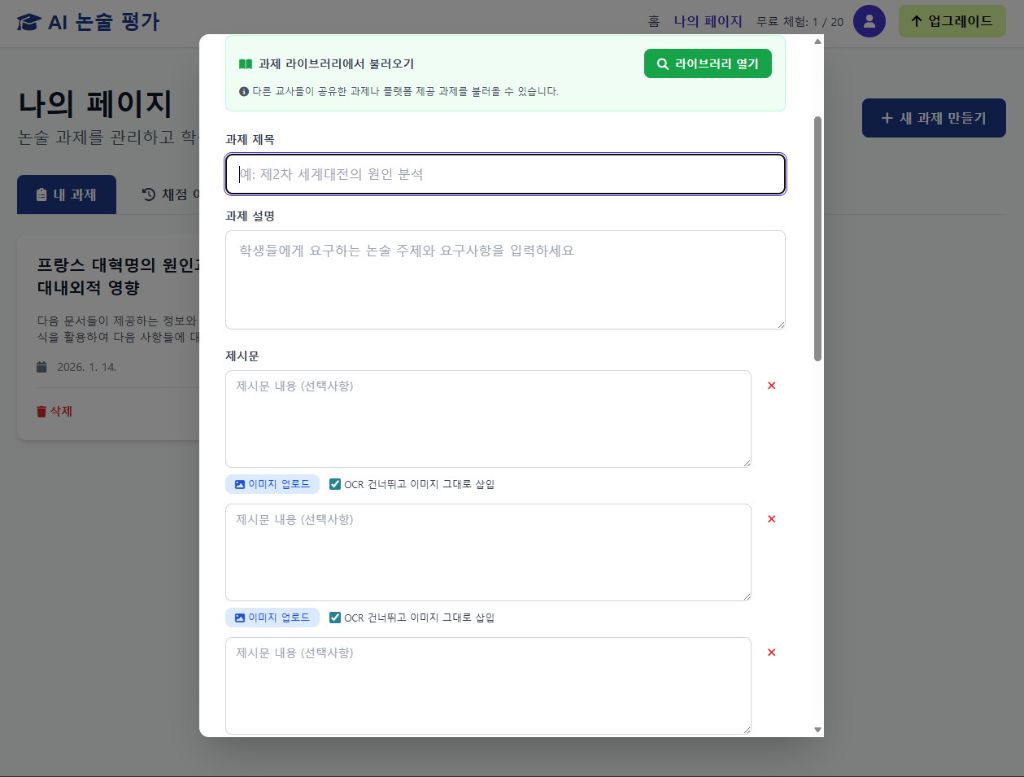Remove the second 제시문 using red X icon
The width and height of the screenshot is (1024, 777).
(771, 519)
